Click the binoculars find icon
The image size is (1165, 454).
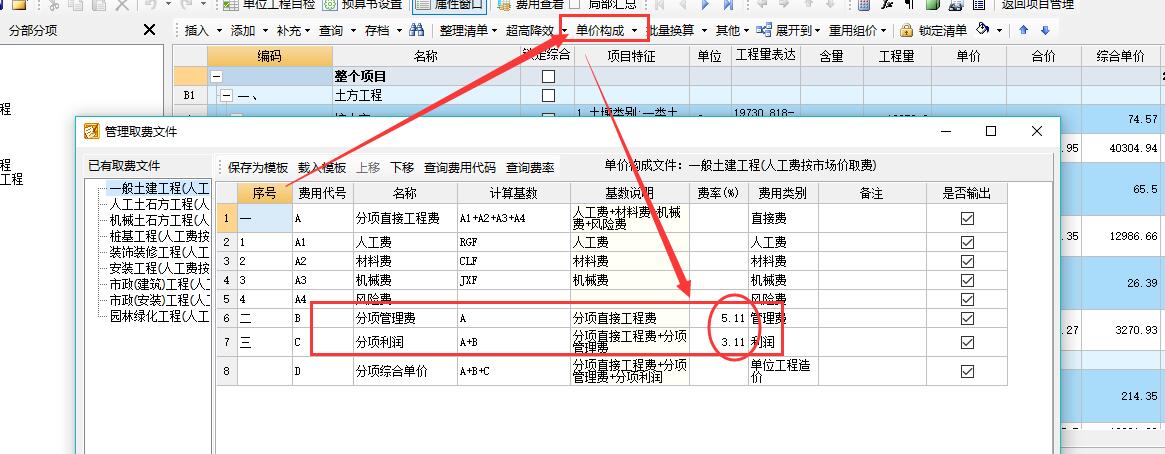point(417,30)
